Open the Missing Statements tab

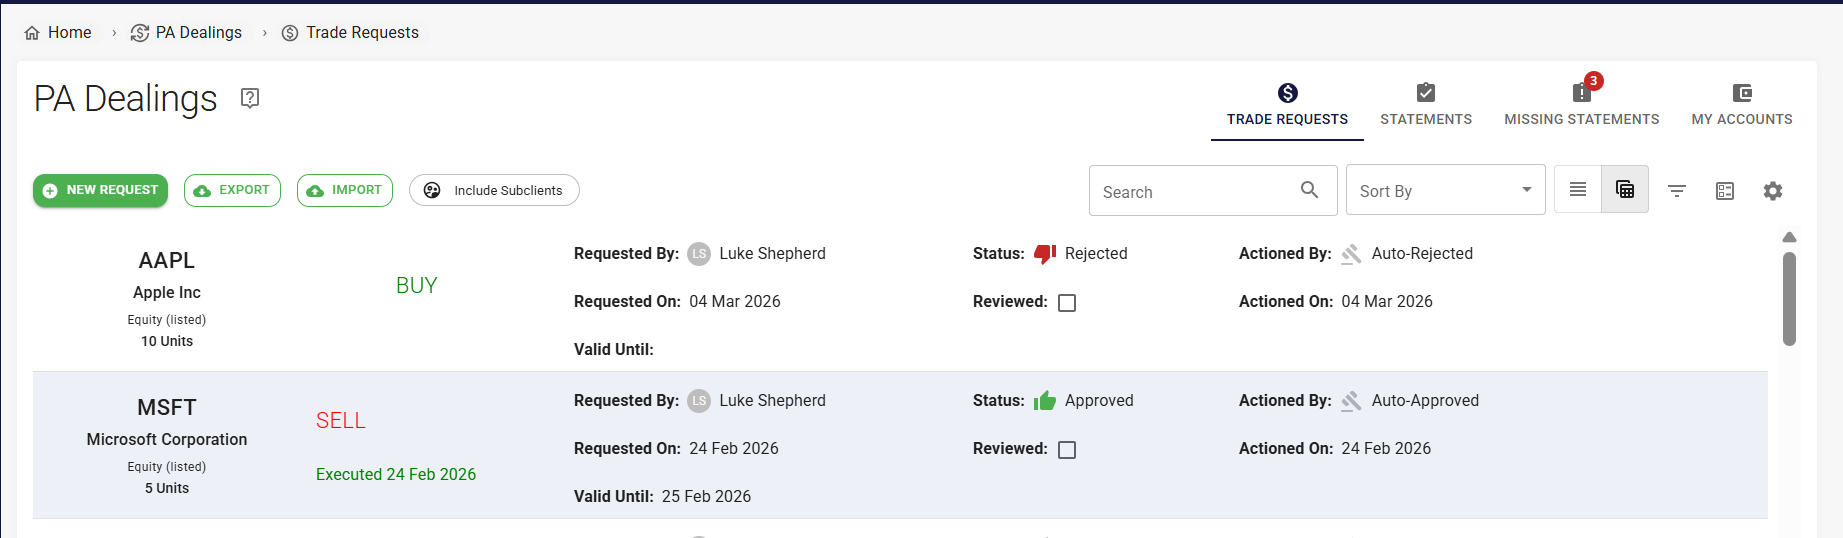pyautogui.click(x=1581, y=105)
